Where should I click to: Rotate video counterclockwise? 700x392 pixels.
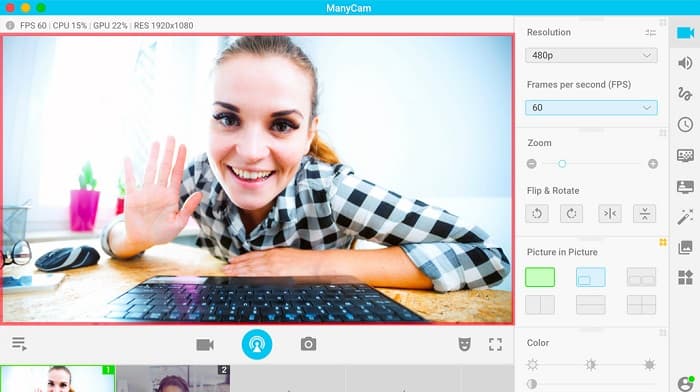click(x=537, y=213)
